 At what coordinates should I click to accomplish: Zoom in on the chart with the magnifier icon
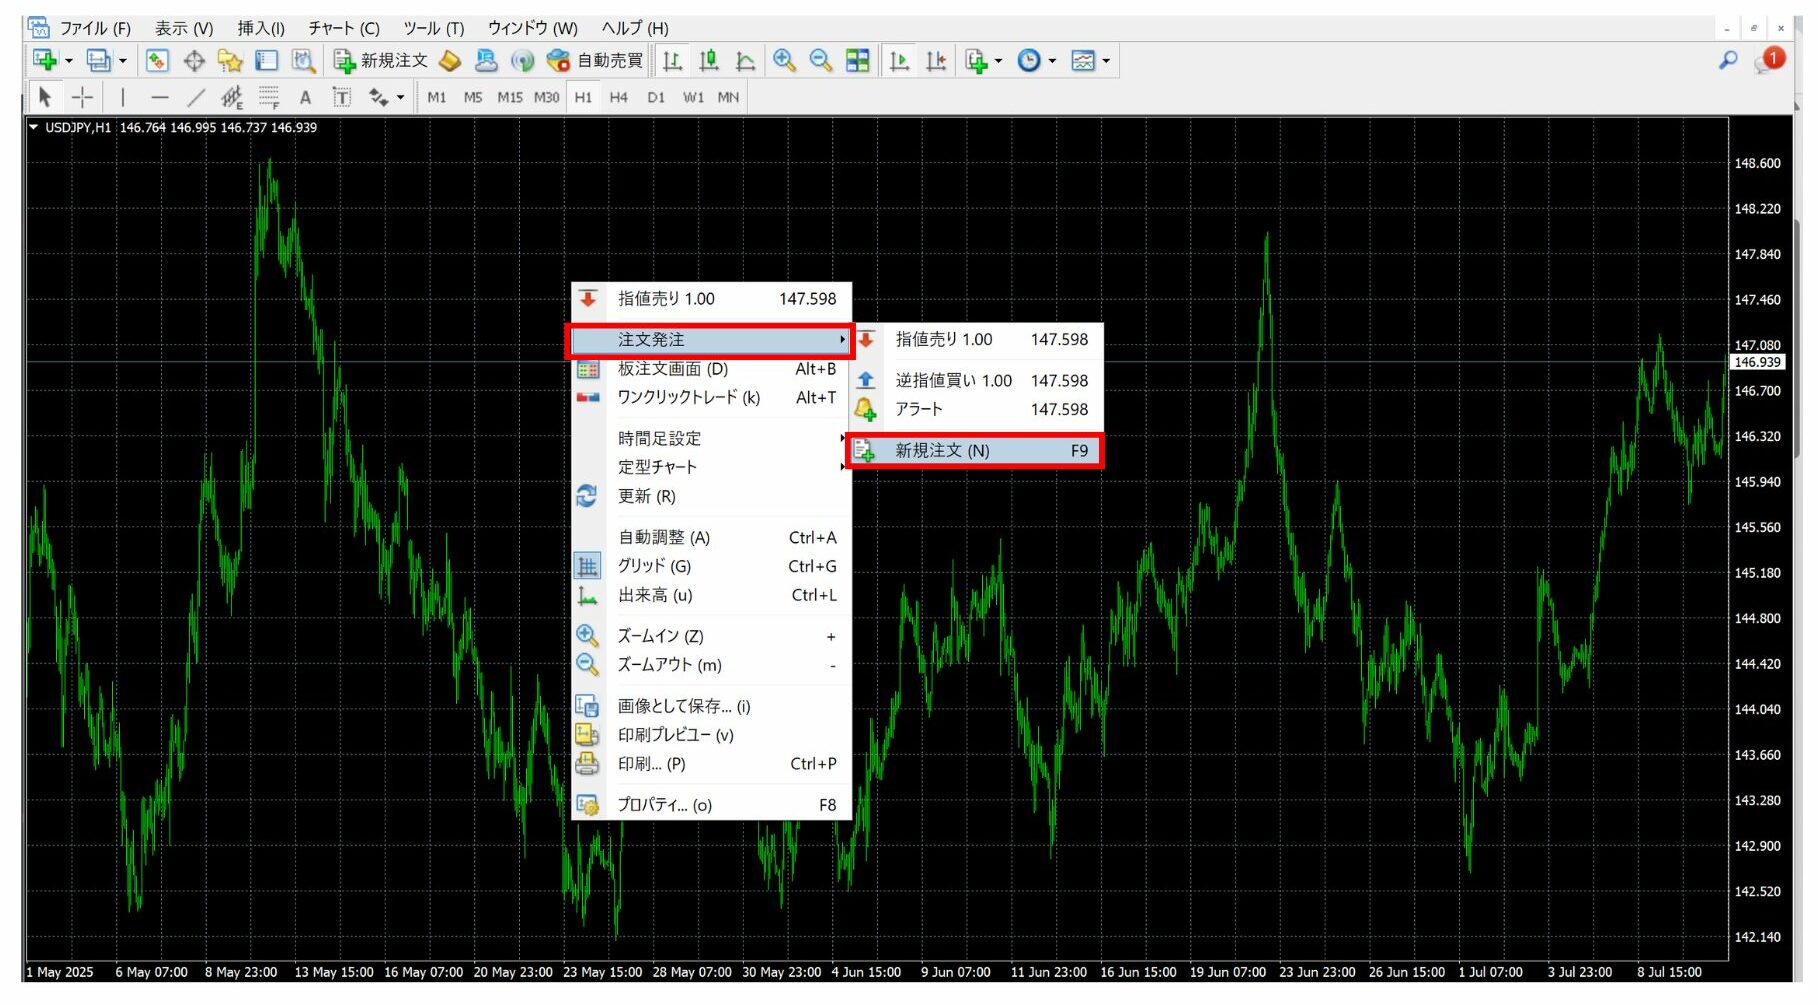click(x=785, y=60)
